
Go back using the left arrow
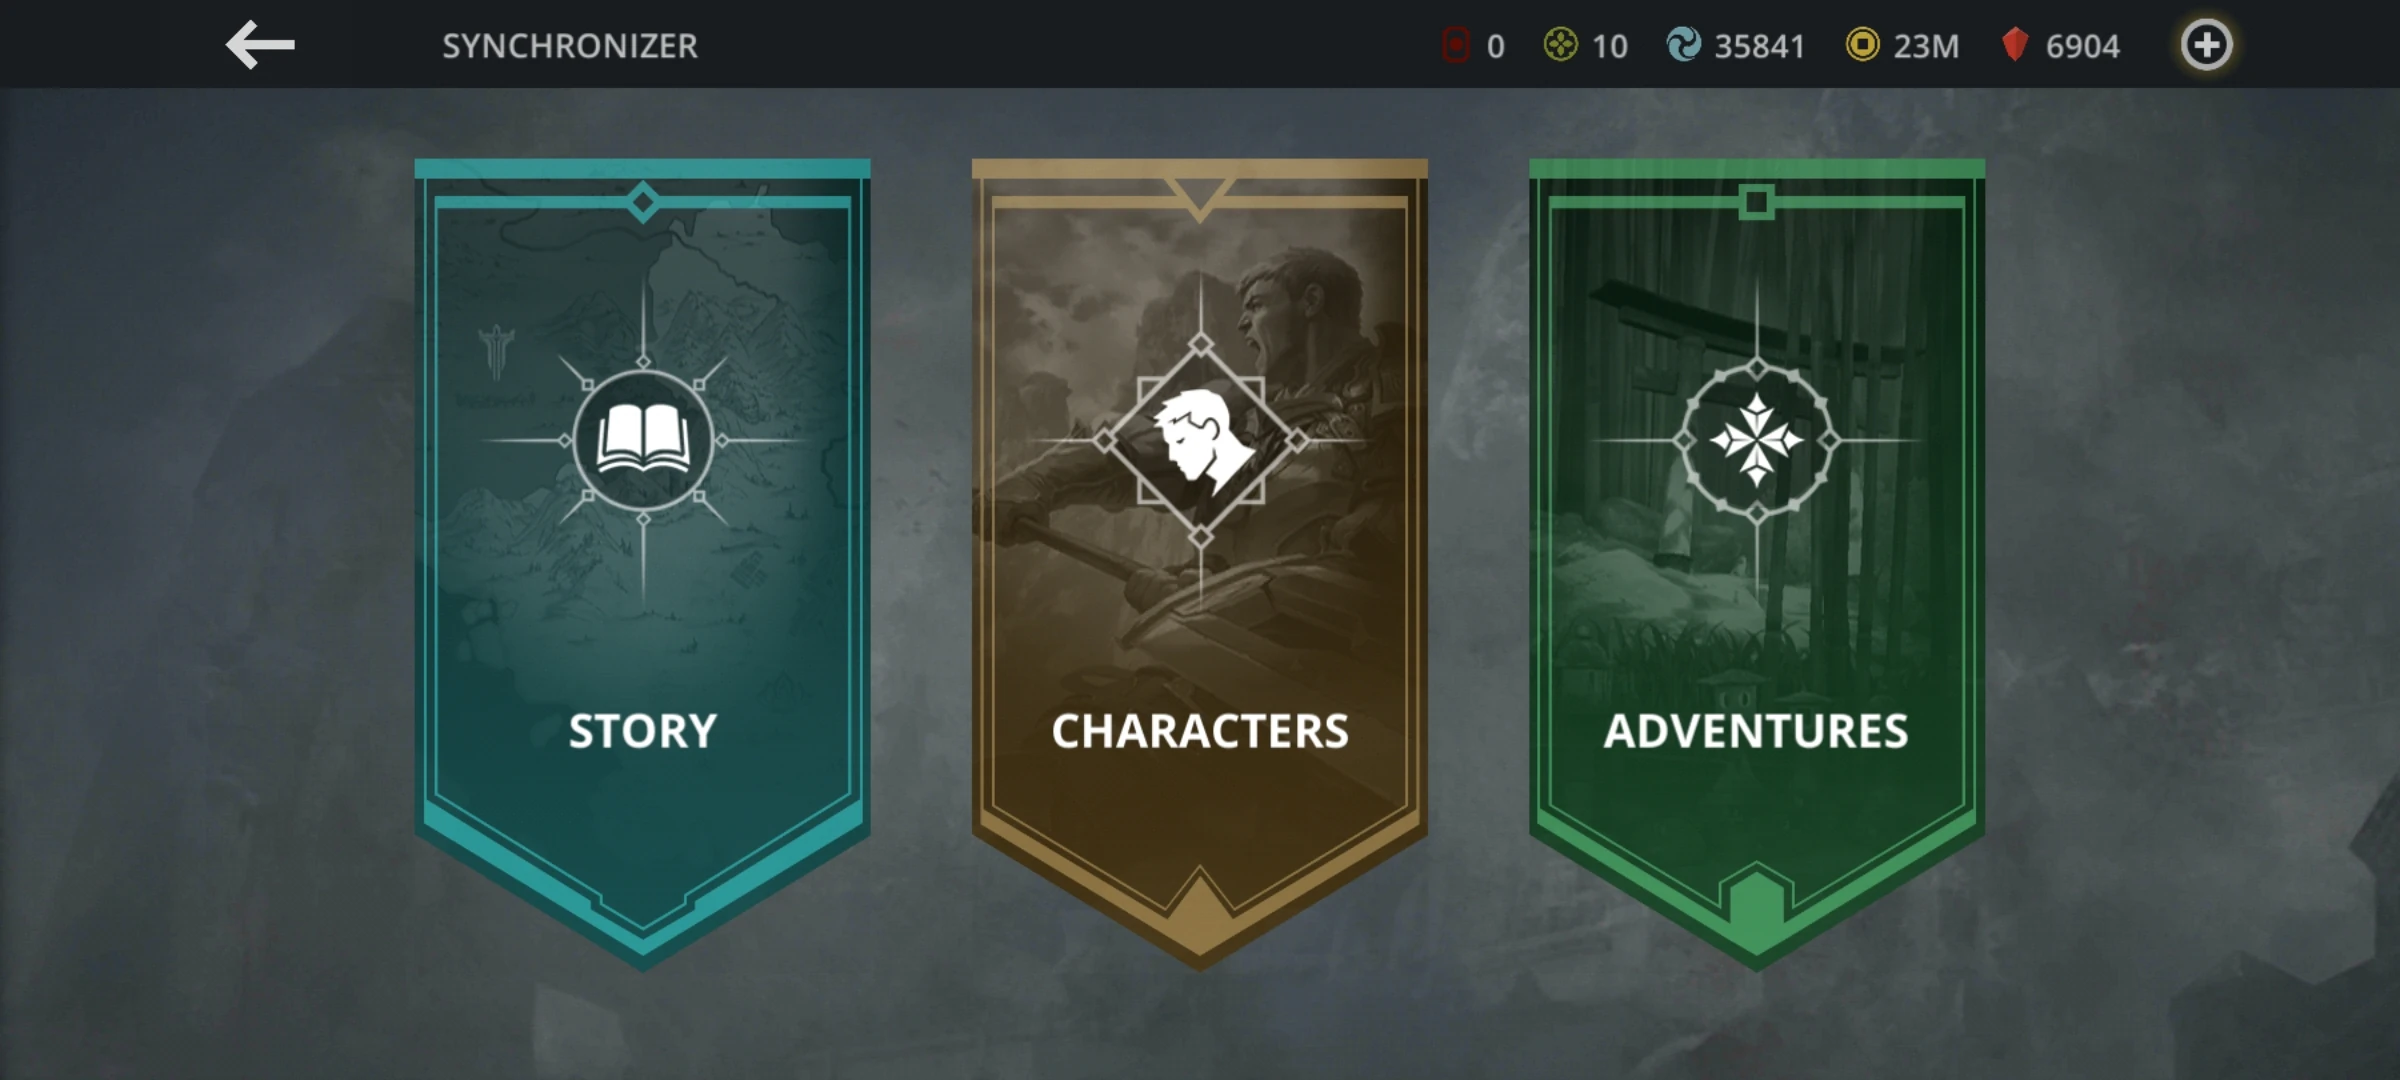[x=260, y=45]
